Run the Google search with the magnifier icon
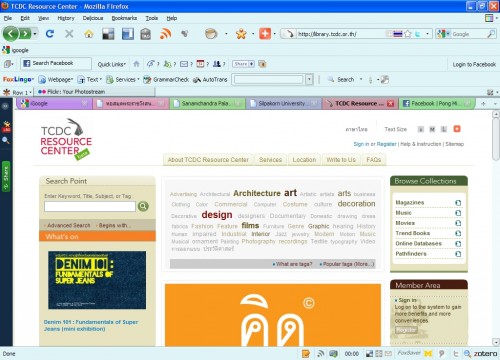This screenshot has height=360, width=500. tap(491, 34)
